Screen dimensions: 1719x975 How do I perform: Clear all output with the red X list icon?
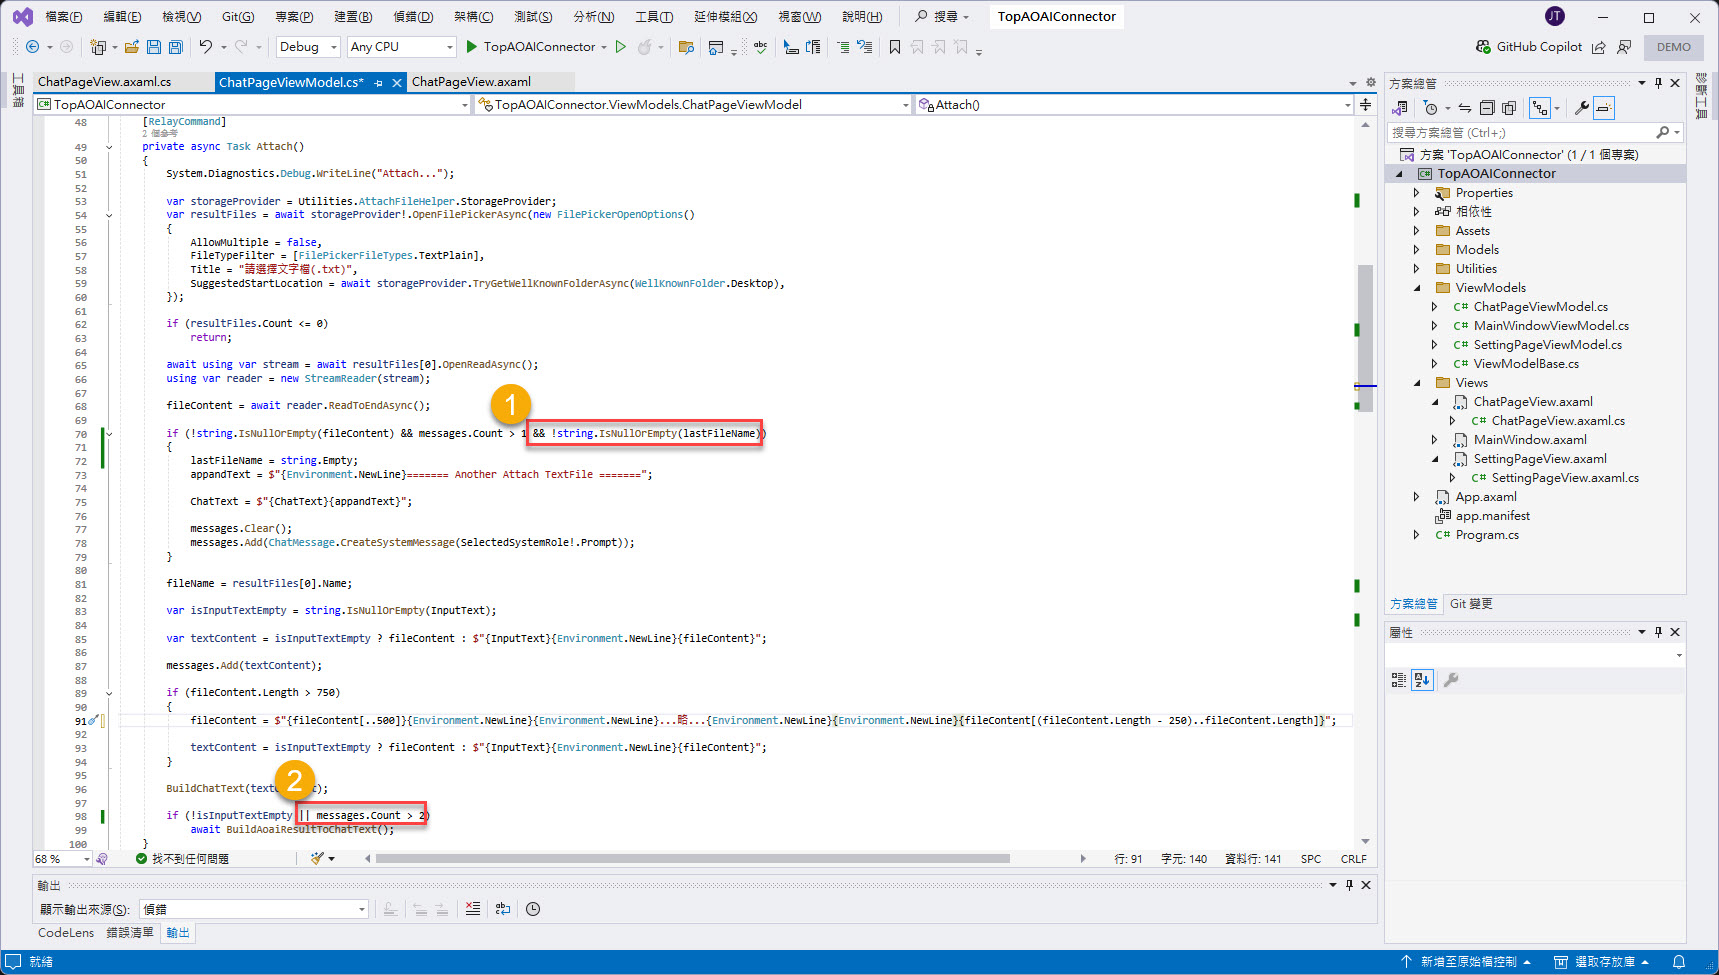473,909
